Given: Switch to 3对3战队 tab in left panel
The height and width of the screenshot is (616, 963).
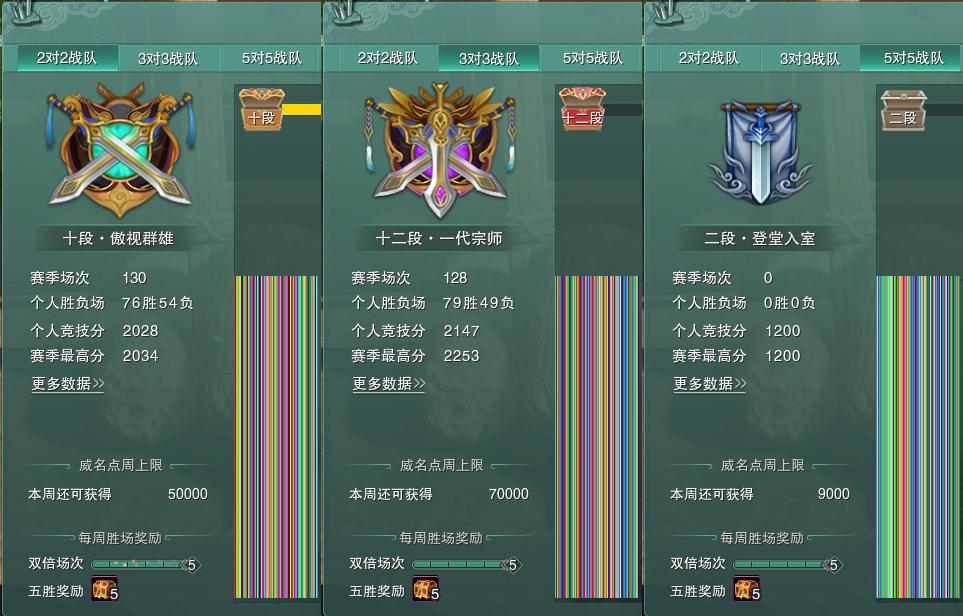Looking at the screenshot, I should coord(168,59).
